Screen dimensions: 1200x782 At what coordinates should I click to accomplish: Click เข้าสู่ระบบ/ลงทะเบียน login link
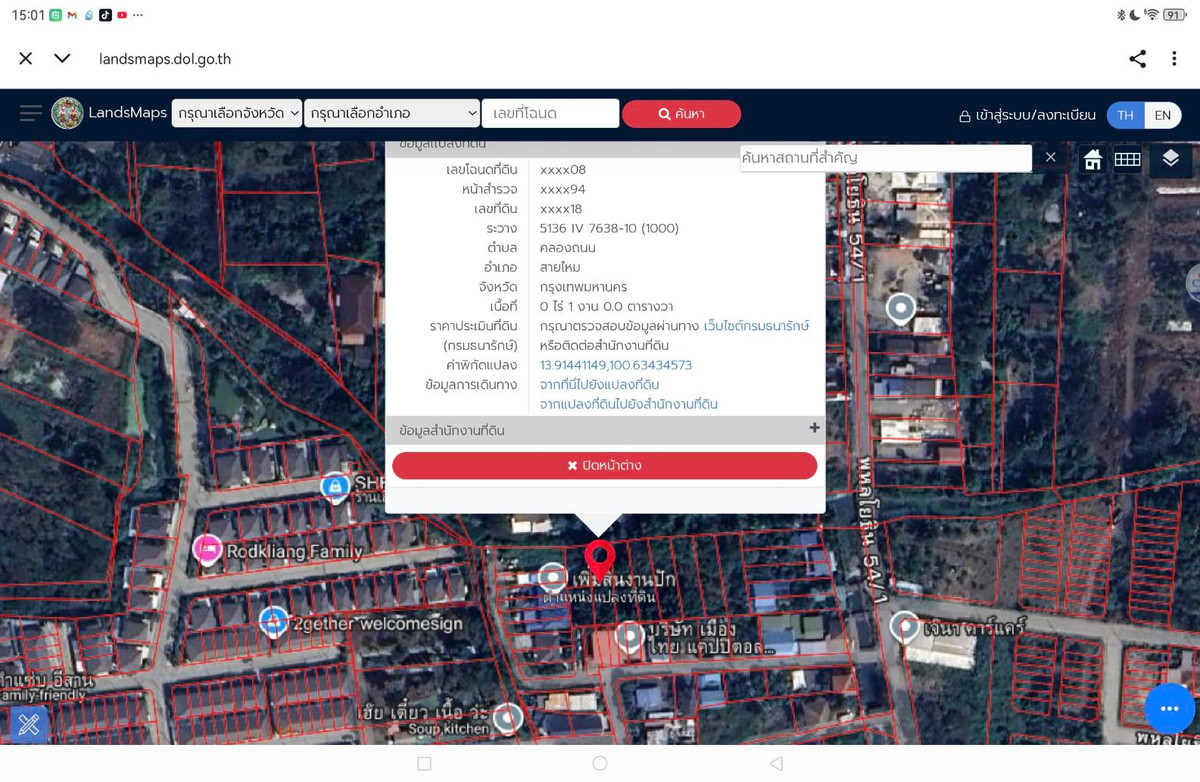coord(1027,115)
